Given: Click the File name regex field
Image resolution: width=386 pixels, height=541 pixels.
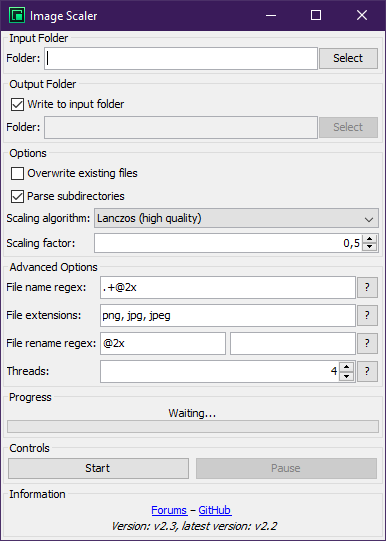Looking at the screenshot, I should (x=228, y=287).
